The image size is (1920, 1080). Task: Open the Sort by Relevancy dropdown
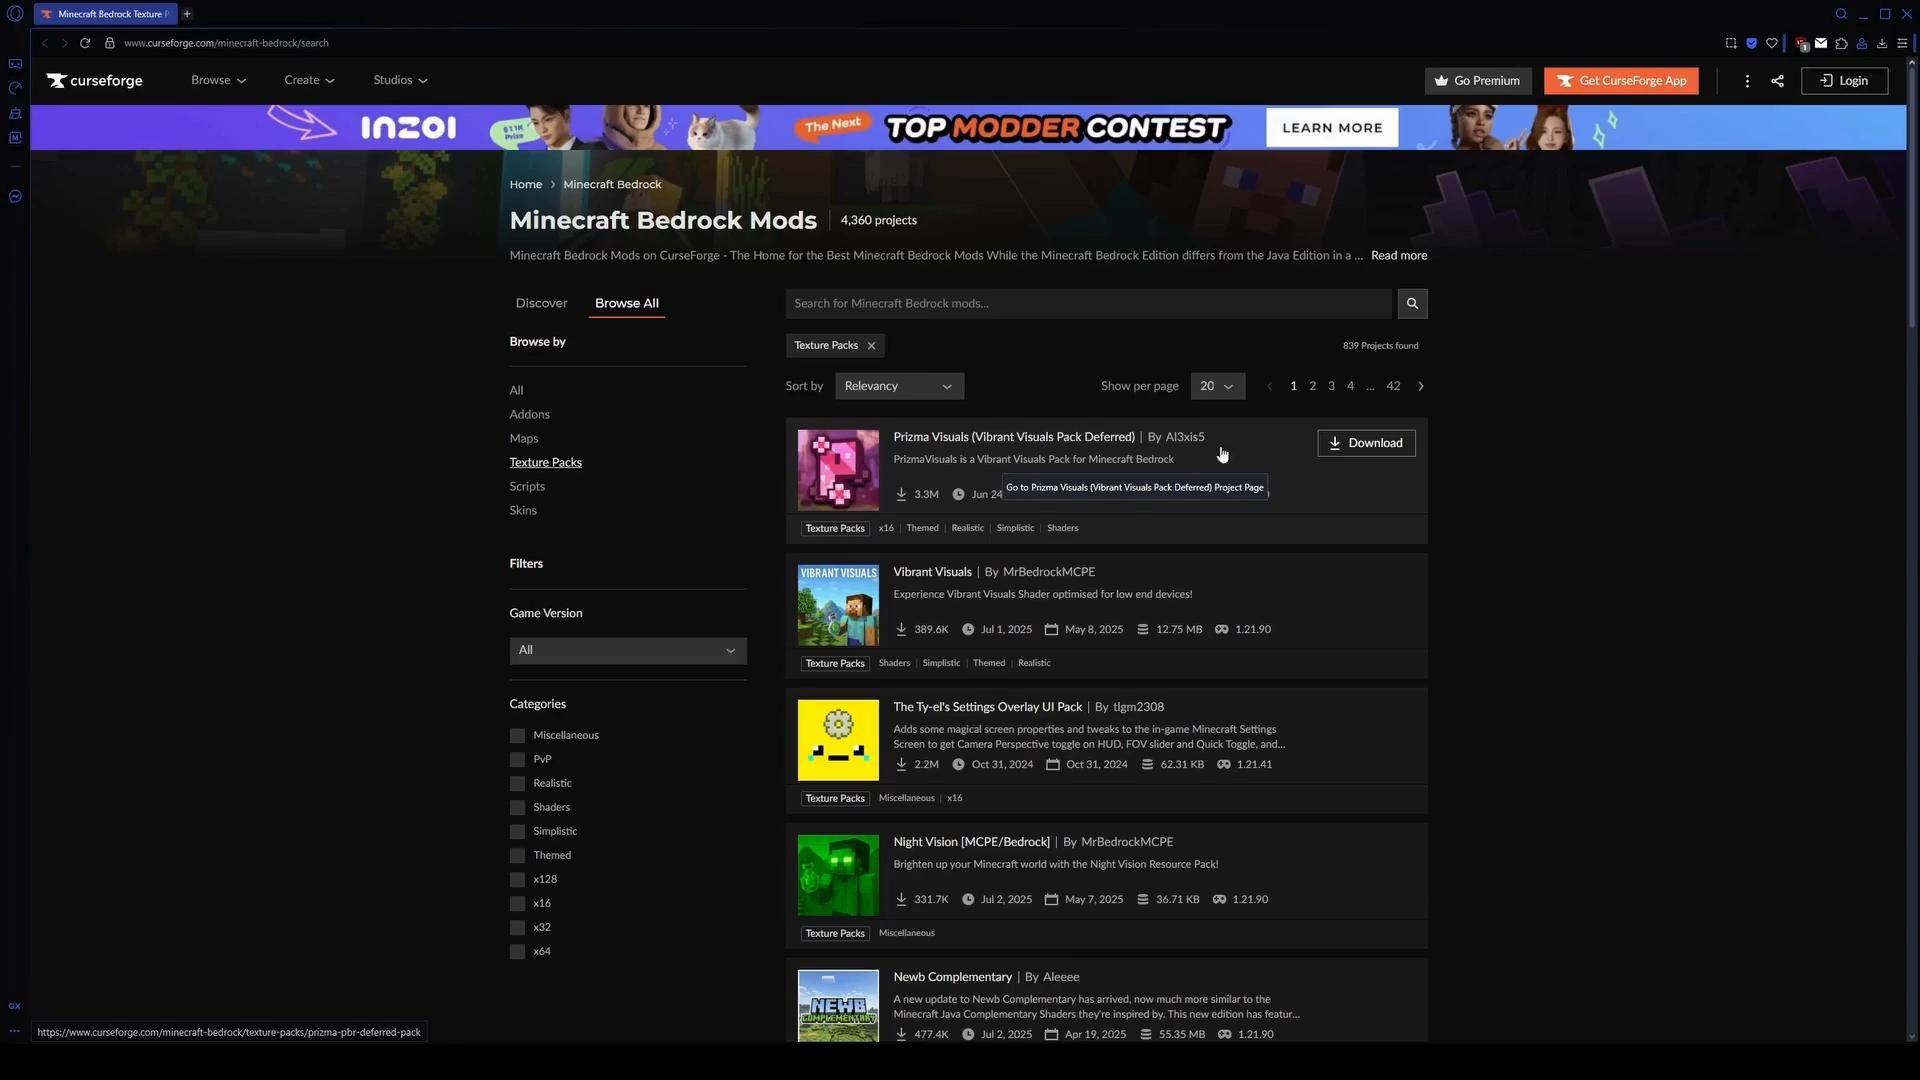coord(899,386)
